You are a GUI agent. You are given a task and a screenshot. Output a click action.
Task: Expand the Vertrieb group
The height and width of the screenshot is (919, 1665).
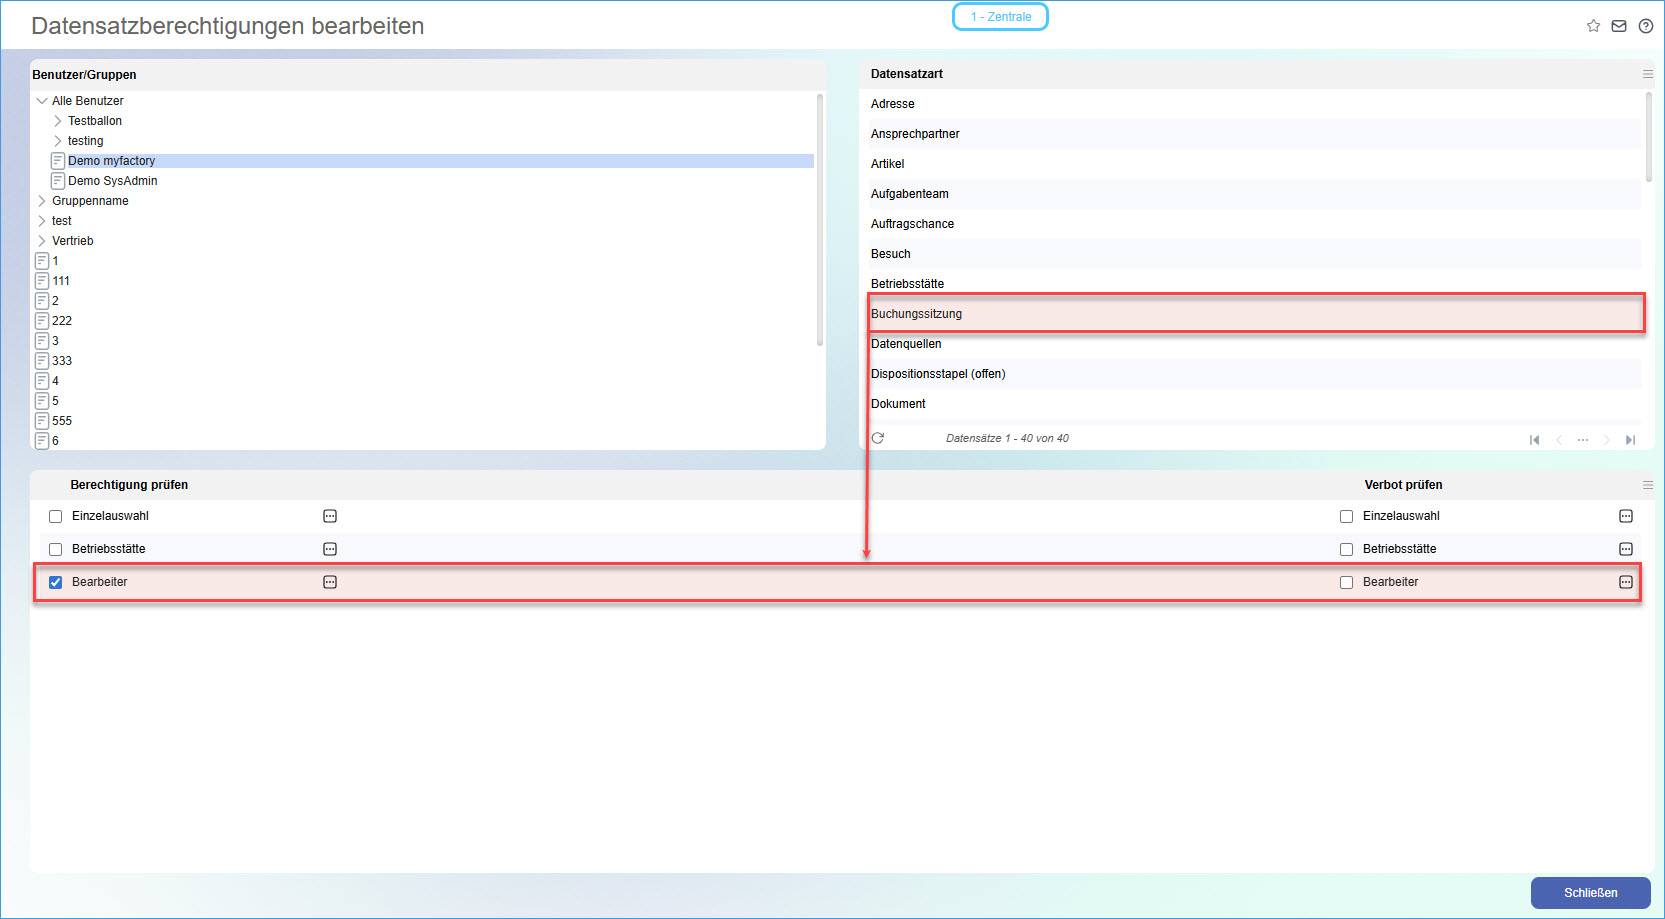point(42,241)
